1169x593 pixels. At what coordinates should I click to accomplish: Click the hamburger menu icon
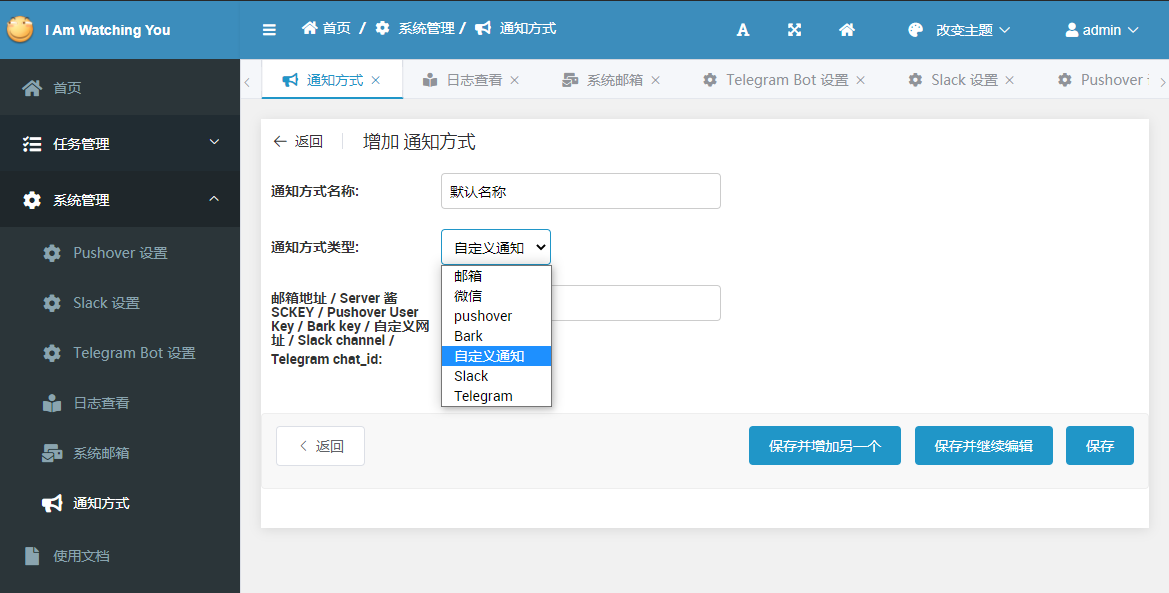[x=269, y=28]
